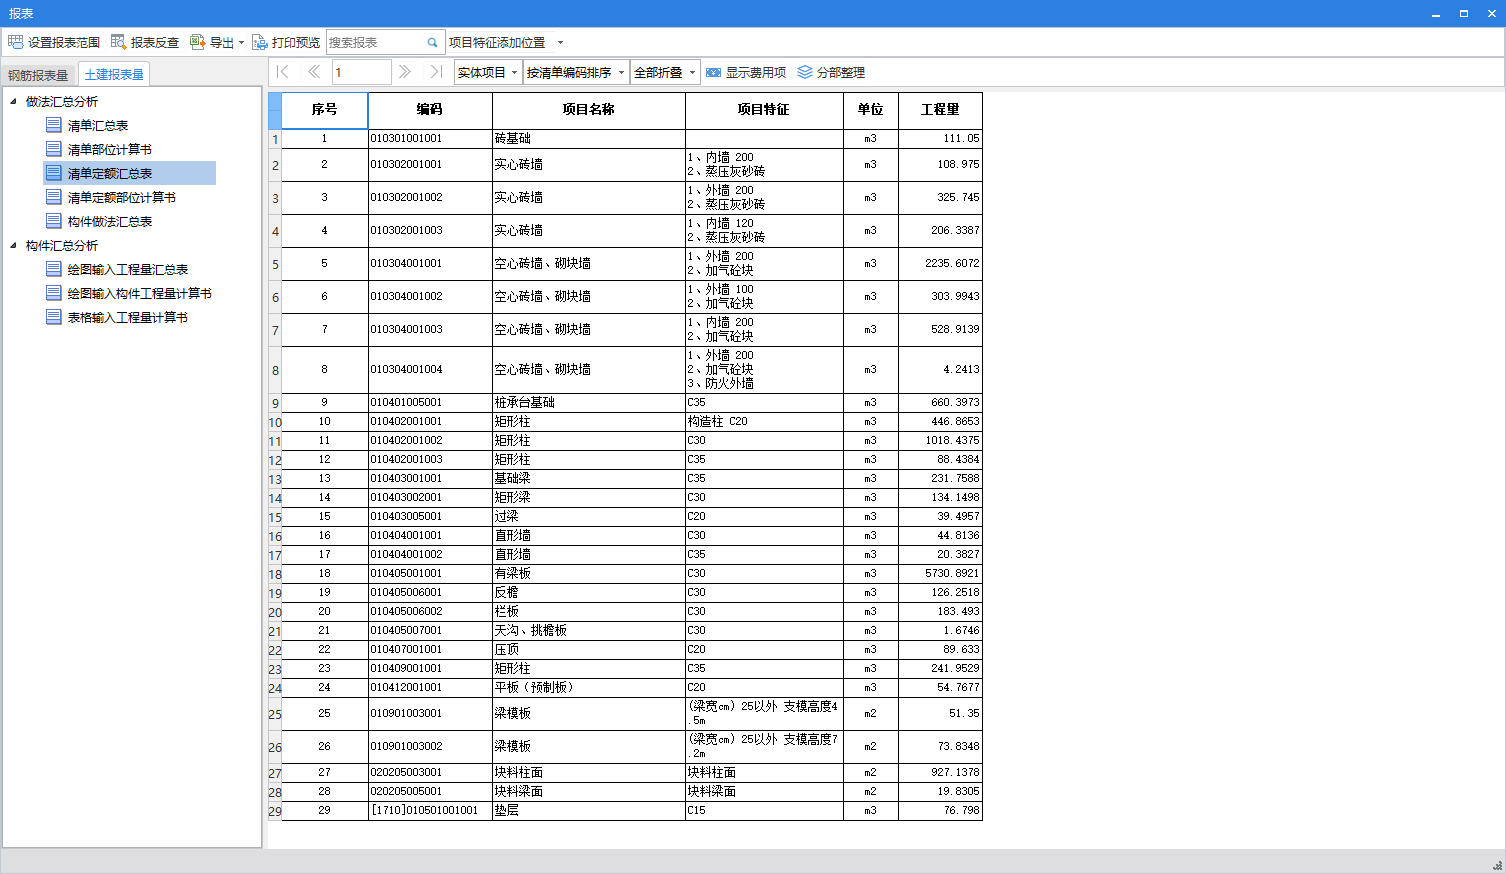Select 清单汇总表 in the tree
1506x874 pixels.
[98, 125]
